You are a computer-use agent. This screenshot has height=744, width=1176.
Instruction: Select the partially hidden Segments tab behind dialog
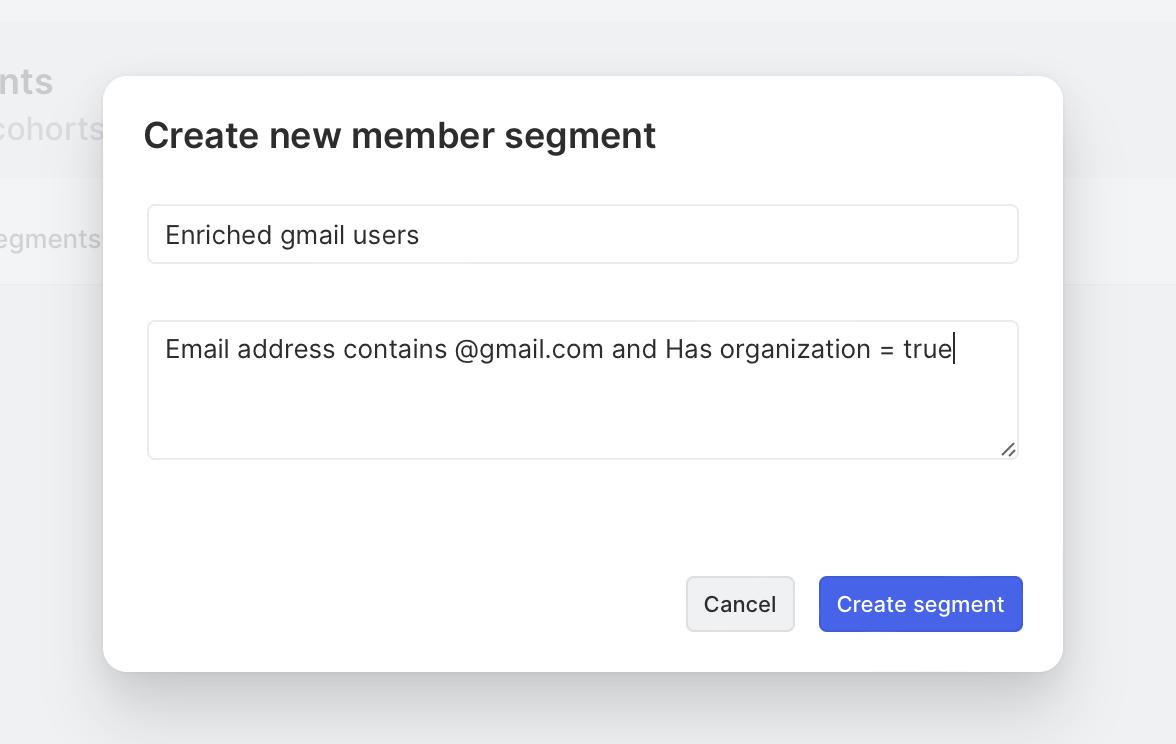tap(50, 240)
